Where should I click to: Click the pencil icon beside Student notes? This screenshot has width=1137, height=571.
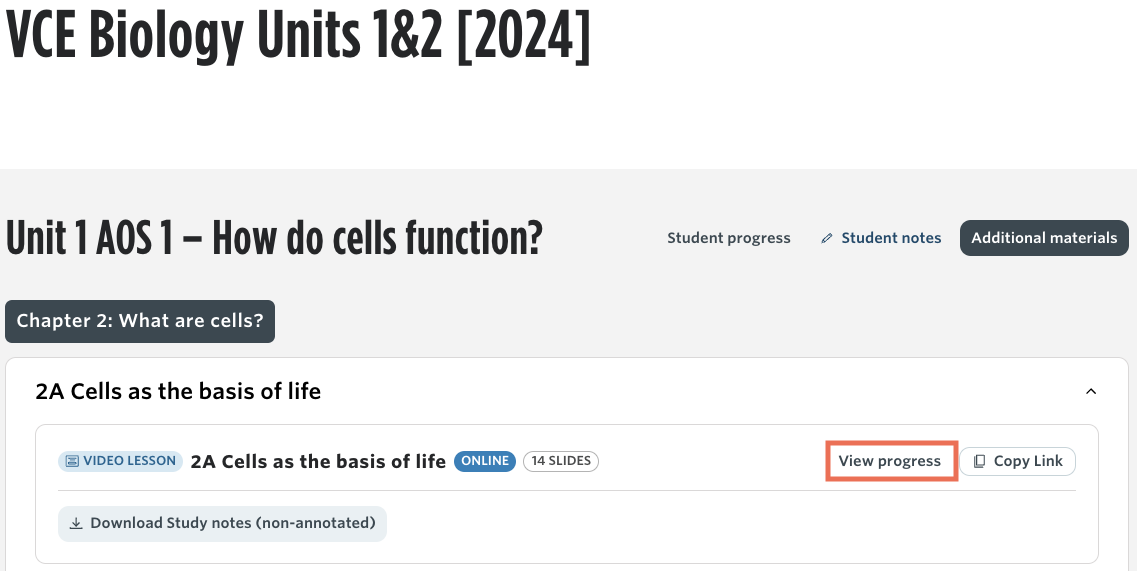pos(827,238)
